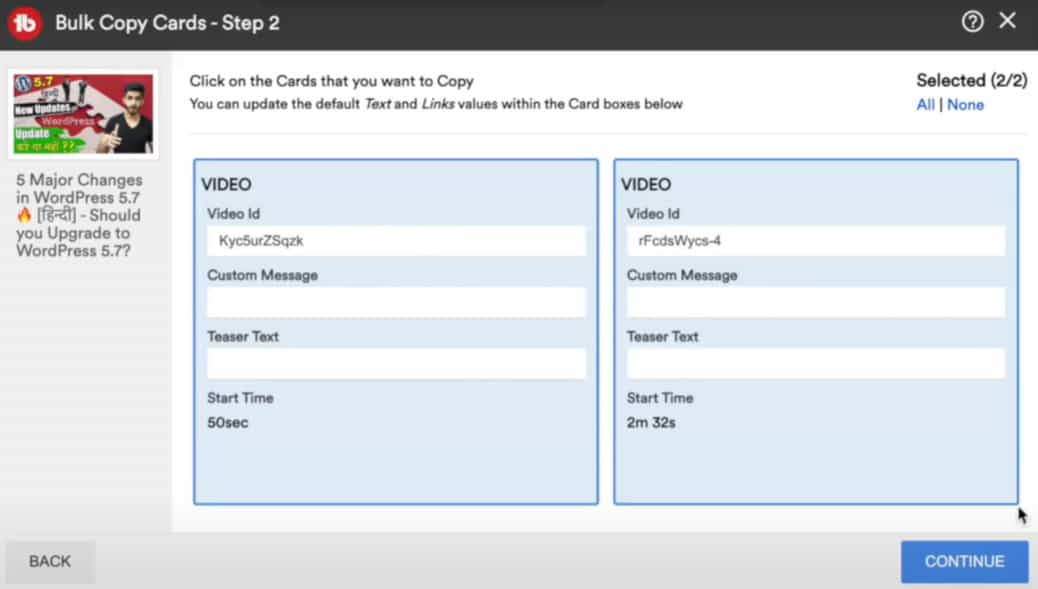Click the '5 Major Changes in WordPress 5.7' title
The height and width of the screenshot is (589, 1038).
(79, 215)
